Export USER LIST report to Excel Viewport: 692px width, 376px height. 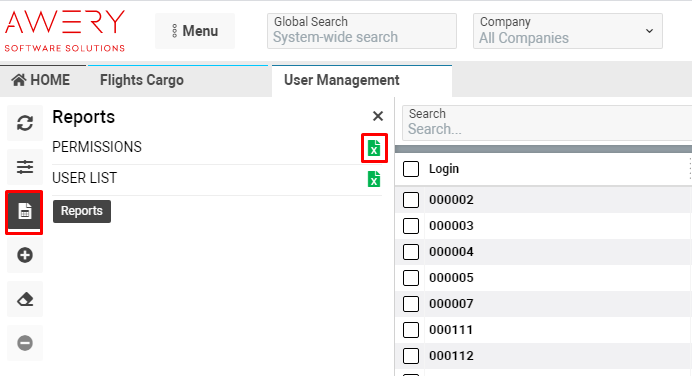click(x=374, y=179)
